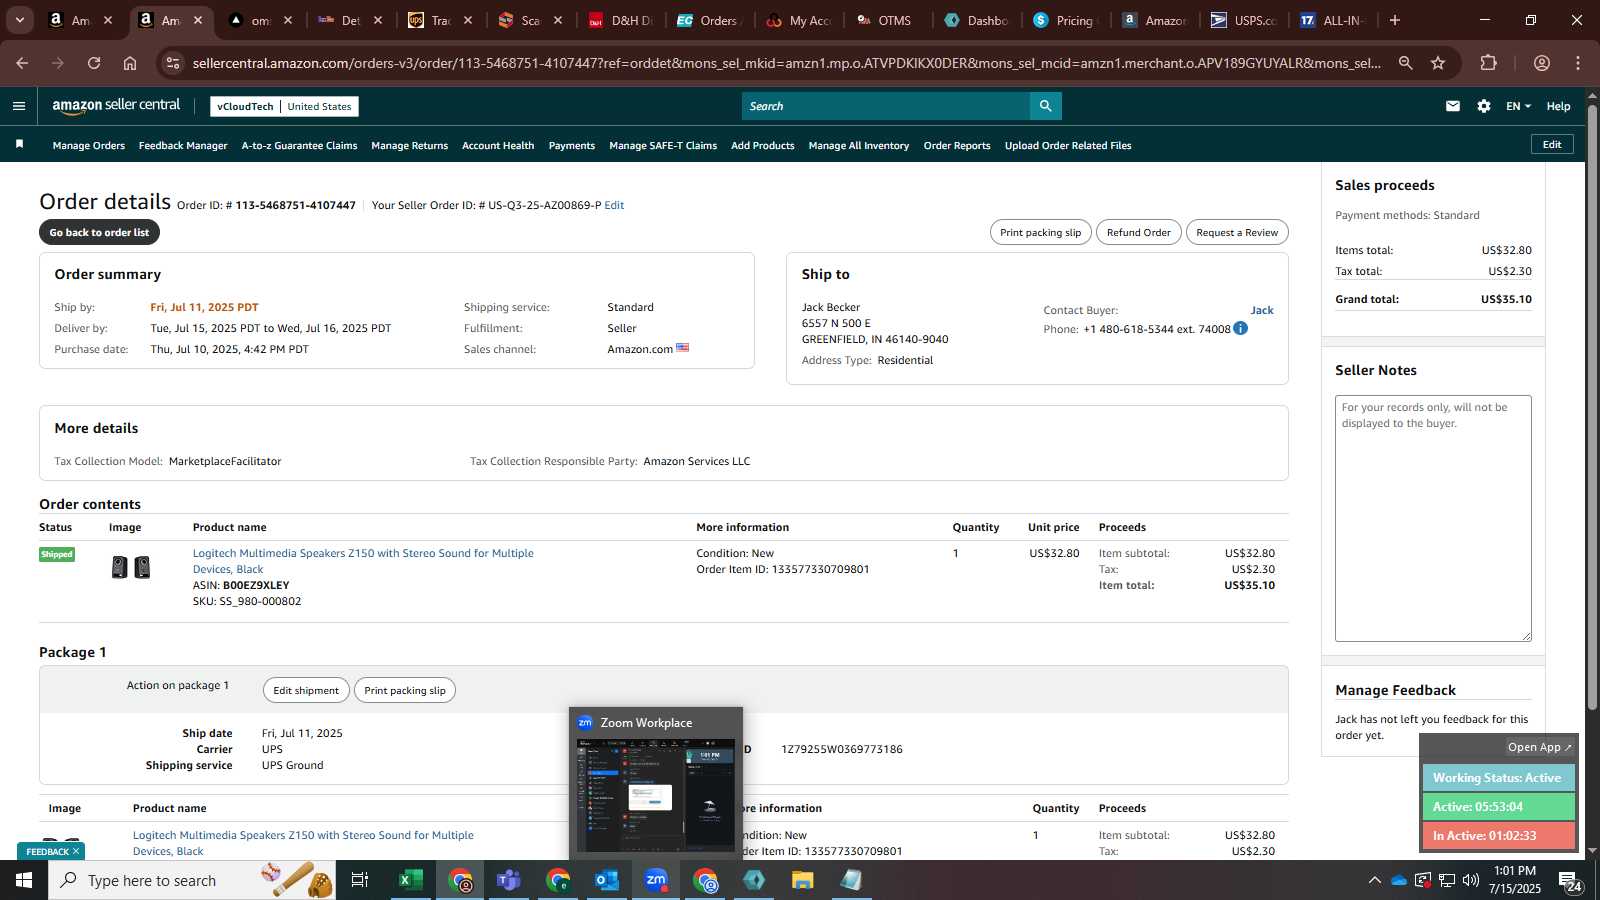The width and height of the screenshot is (1600, 900).
Task: Open the tab search dropdown chevron
Action: coord(19,20)
